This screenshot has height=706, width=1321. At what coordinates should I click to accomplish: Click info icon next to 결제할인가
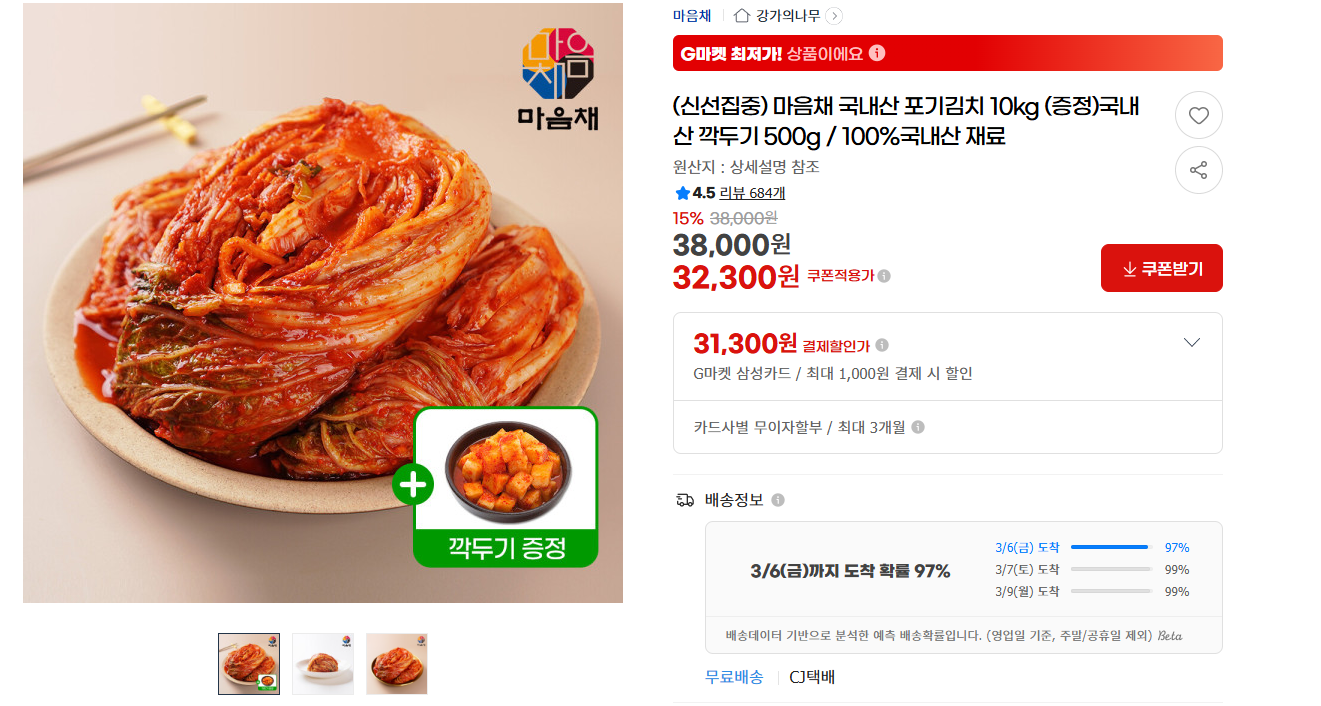(882, 345)
